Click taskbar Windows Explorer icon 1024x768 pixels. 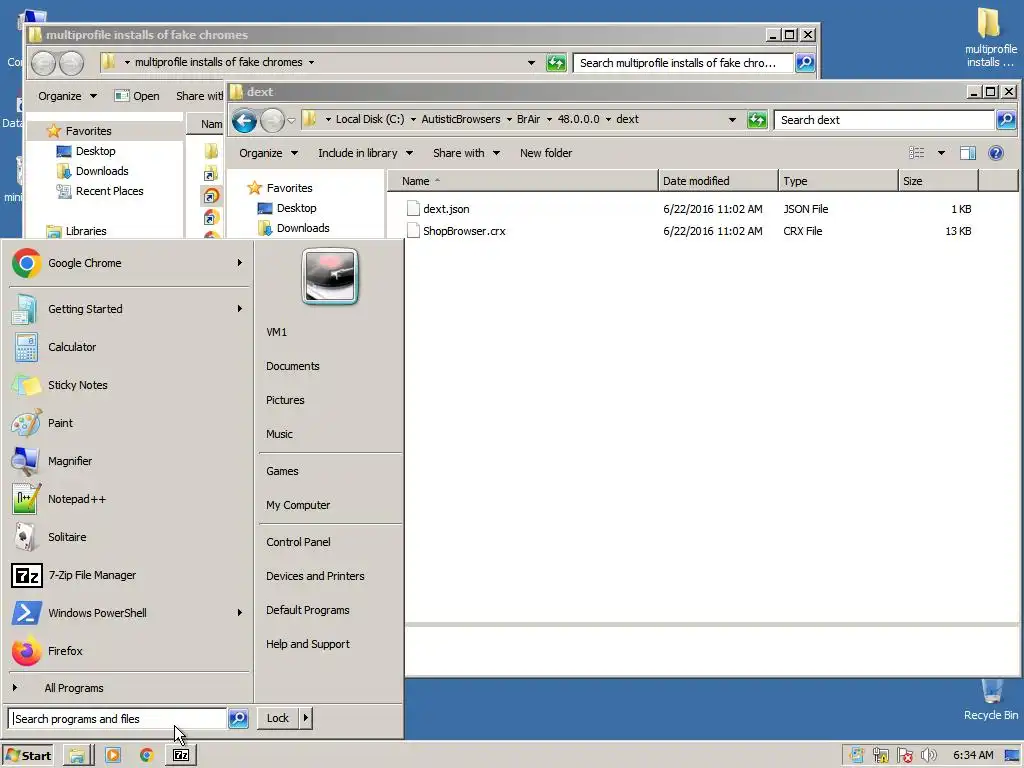(77, 756)
